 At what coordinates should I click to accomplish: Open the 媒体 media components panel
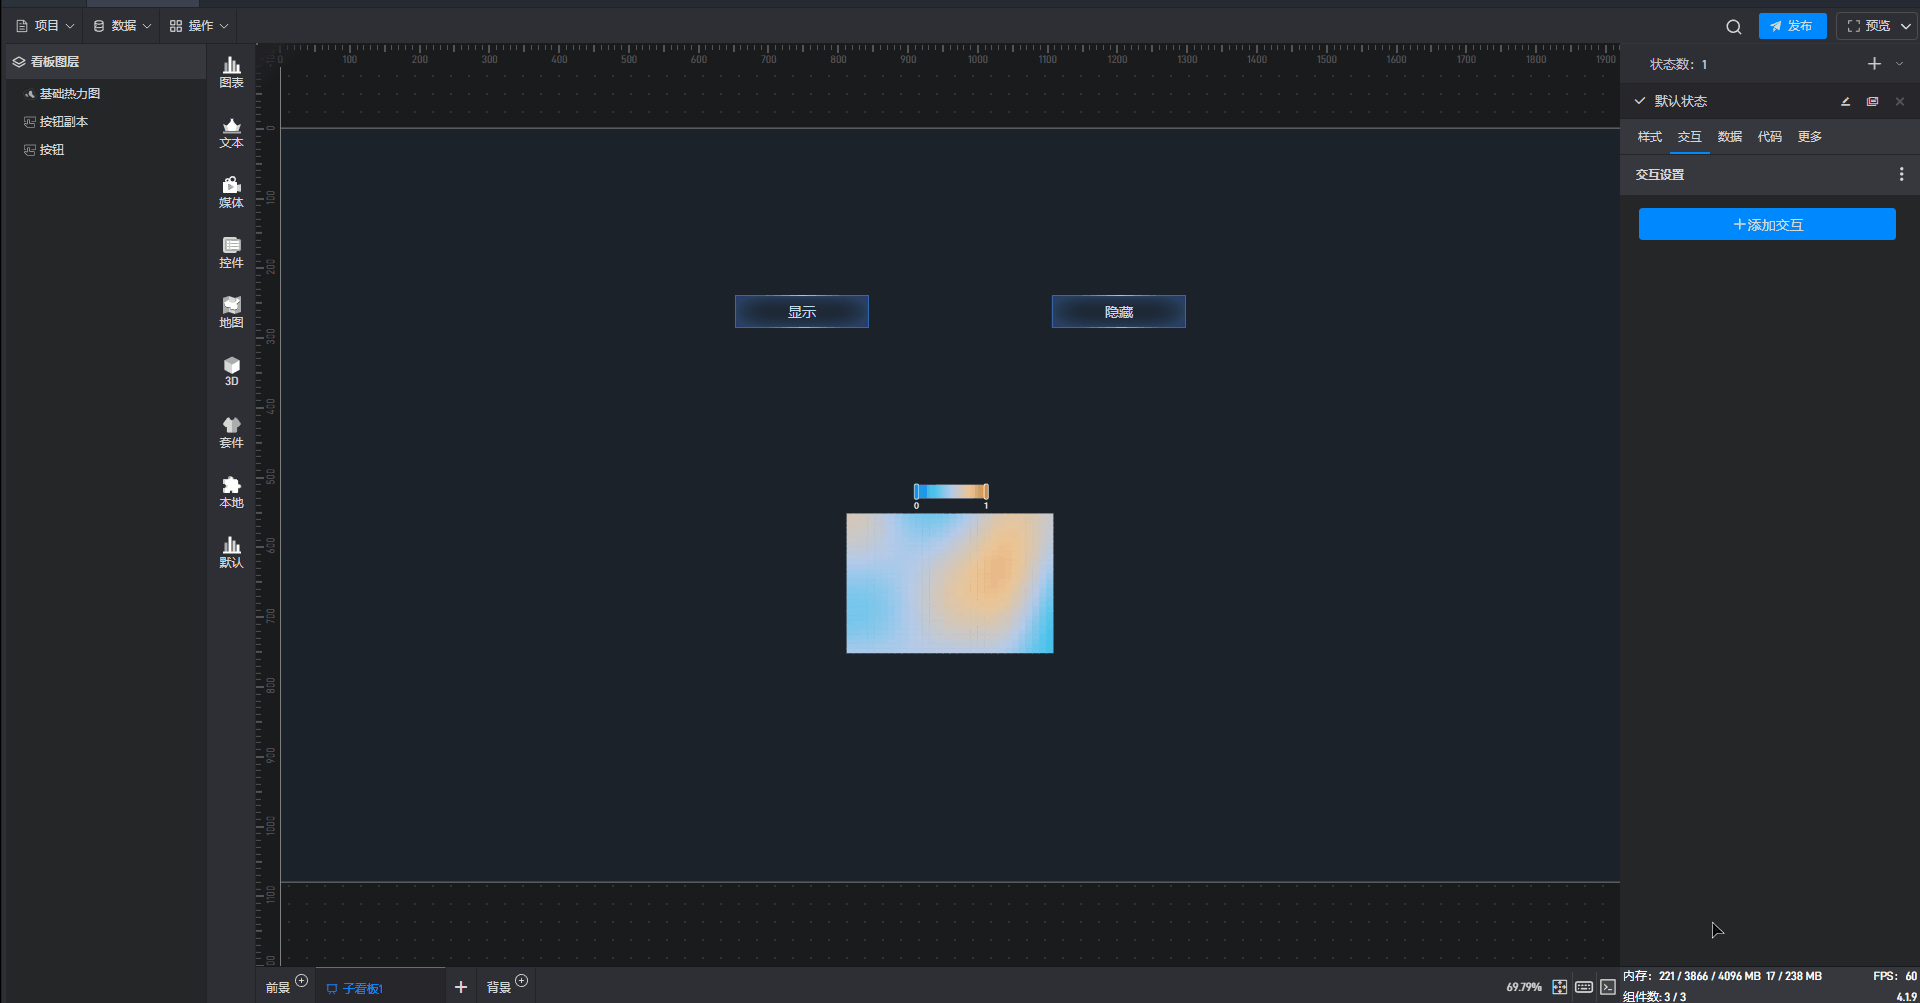point(231,192)
